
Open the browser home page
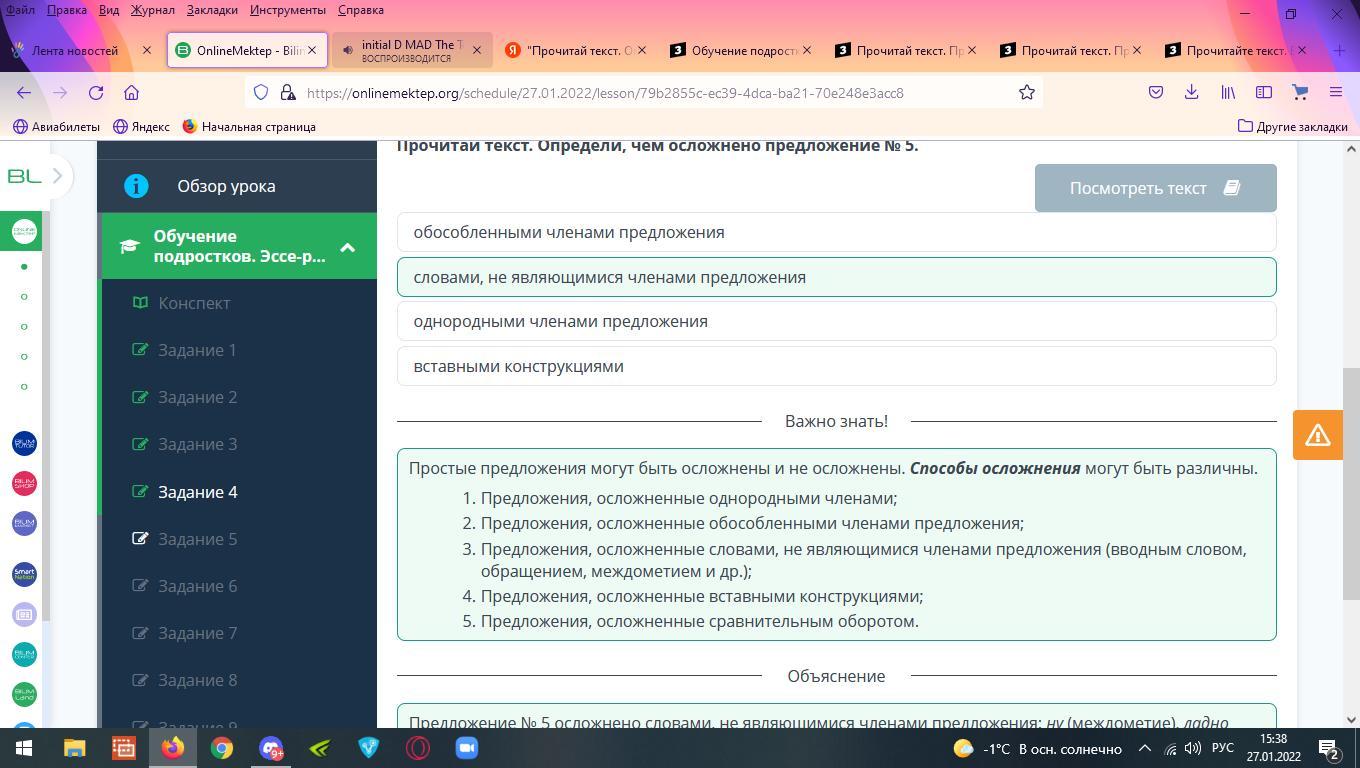(131, 92)
